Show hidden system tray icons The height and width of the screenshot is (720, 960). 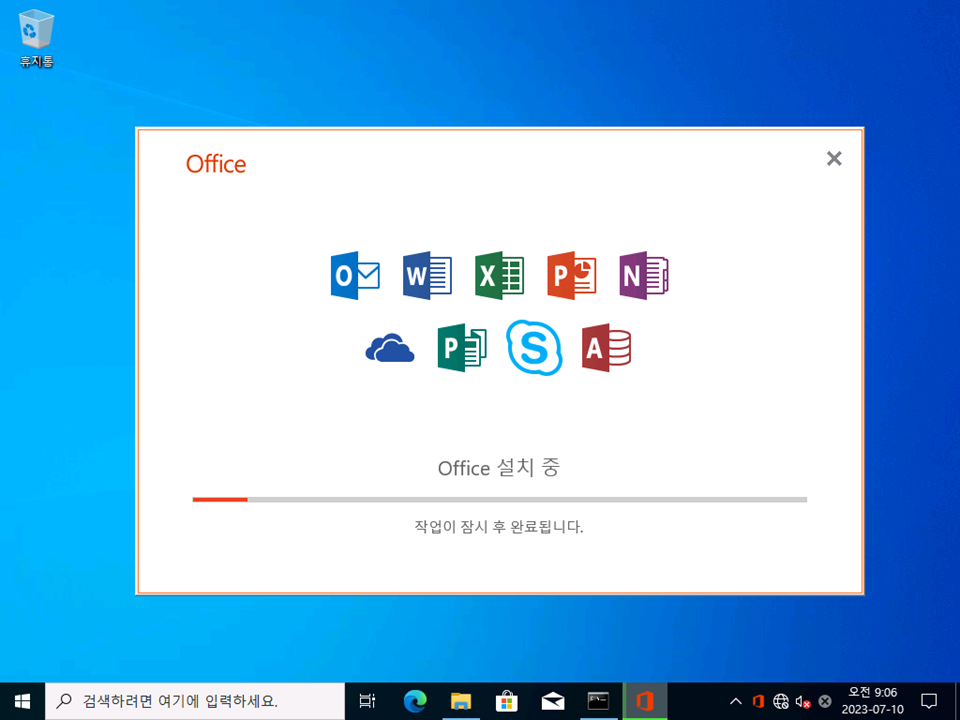[736, 701]
